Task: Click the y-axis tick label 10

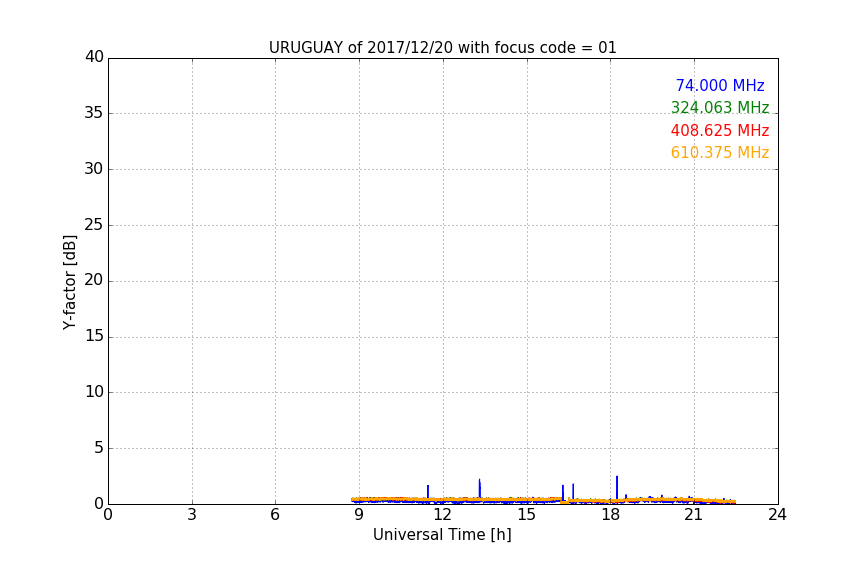Action: pos(94,392)
